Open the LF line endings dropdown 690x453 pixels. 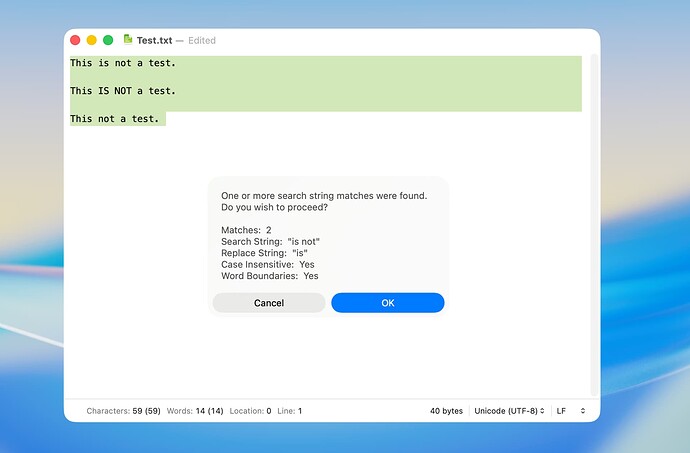(x=571, y=411)
